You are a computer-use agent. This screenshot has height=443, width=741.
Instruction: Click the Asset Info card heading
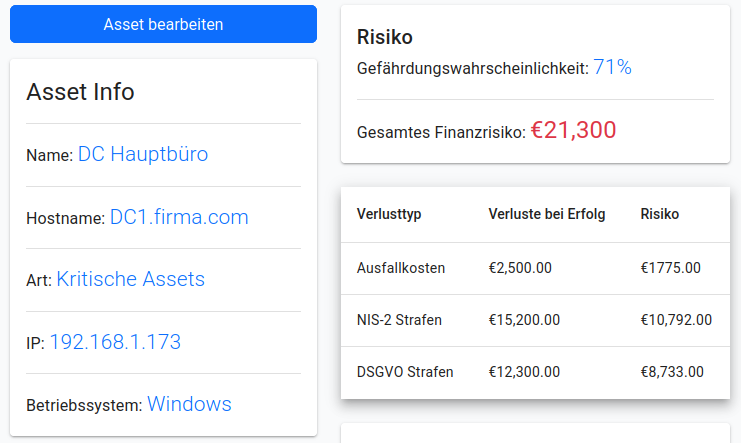80,92
